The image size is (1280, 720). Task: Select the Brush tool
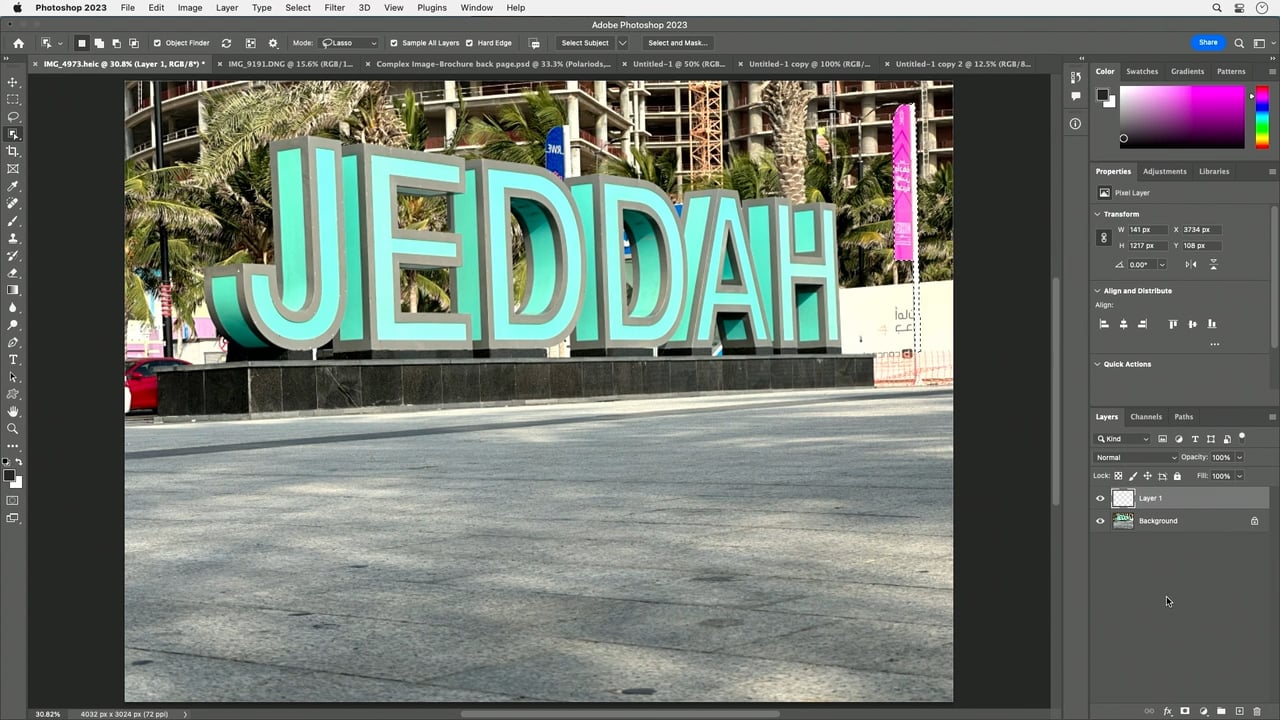pos(13,221)
